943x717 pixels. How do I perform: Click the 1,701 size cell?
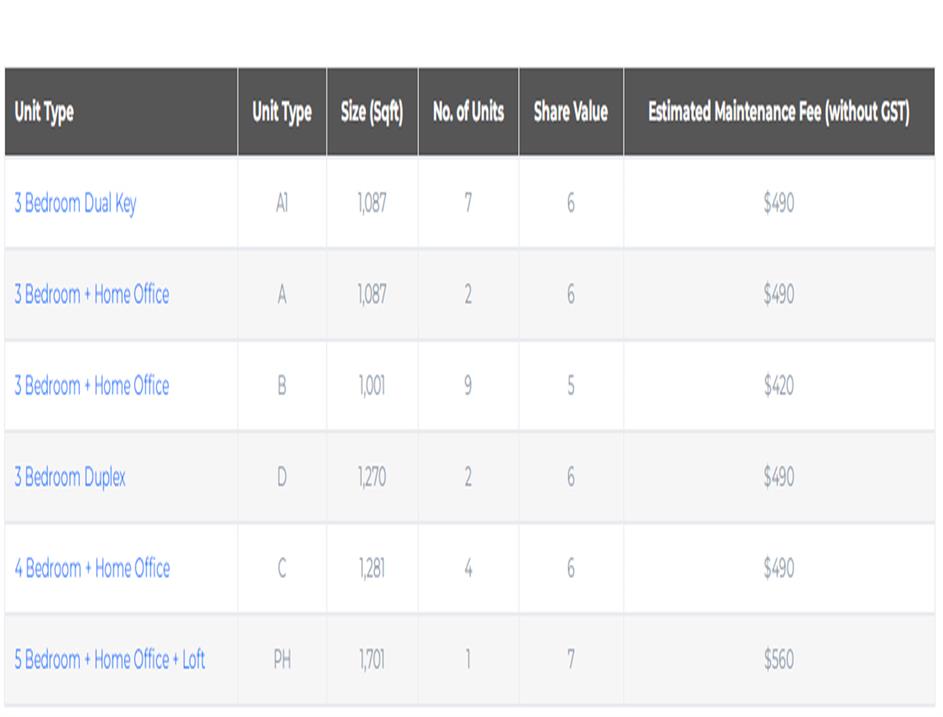371,660
